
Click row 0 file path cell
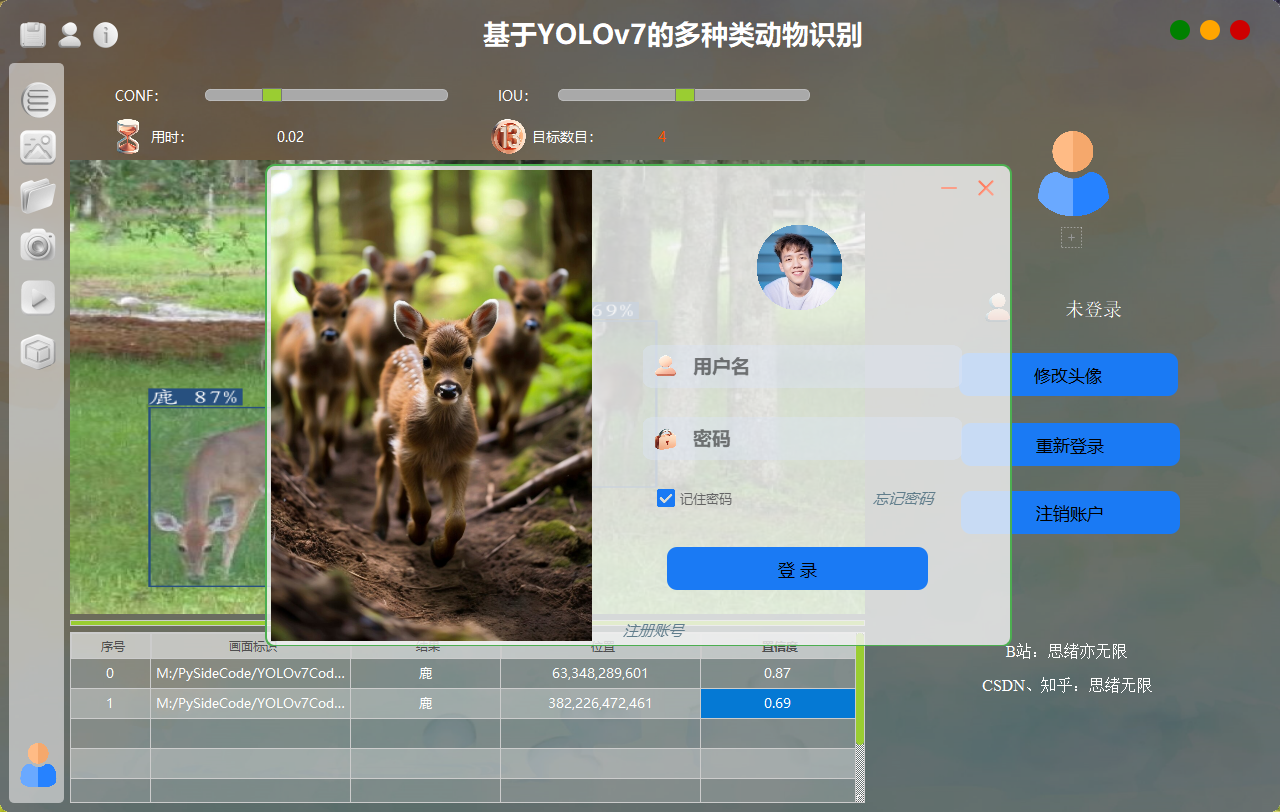point(251,673)
